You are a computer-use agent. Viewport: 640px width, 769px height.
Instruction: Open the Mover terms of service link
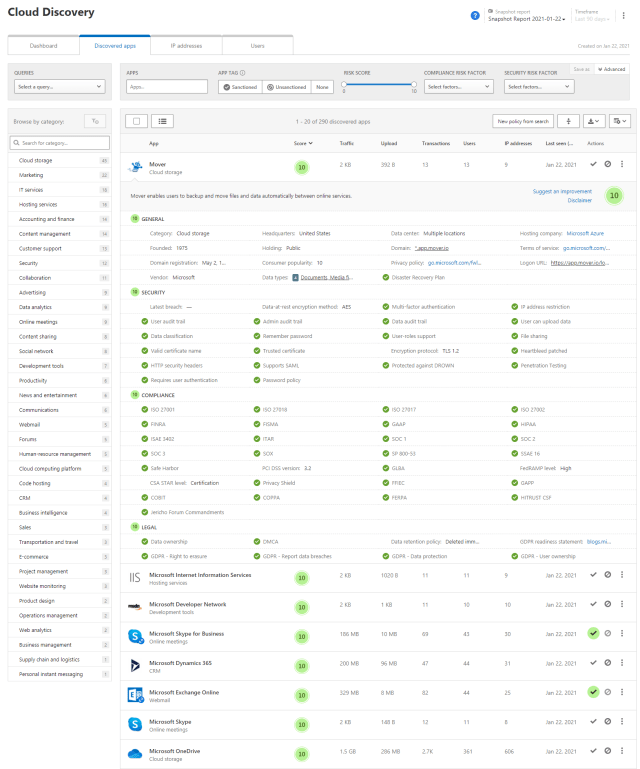tap(586, 248)
